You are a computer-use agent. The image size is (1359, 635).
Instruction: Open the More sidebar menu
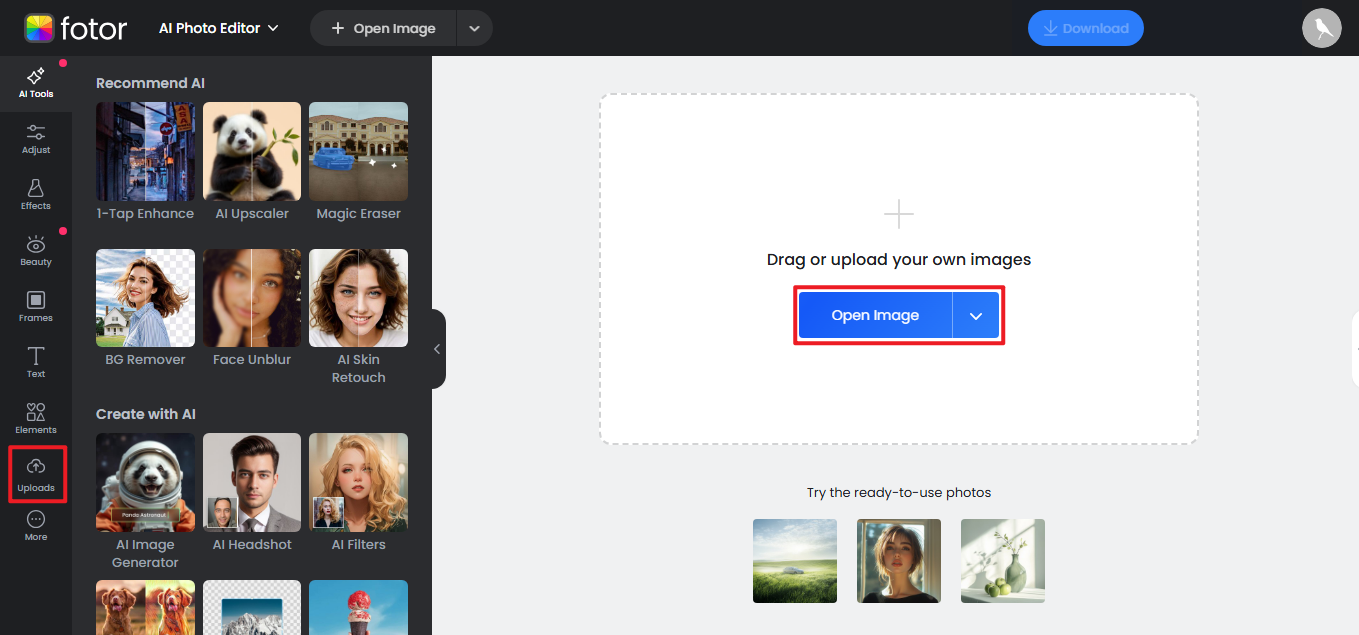(36, 527)
